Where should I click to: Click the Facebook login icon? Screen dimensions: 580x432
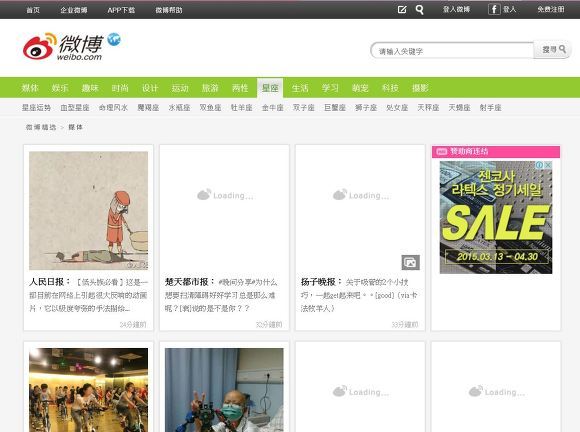coord(494,9)
